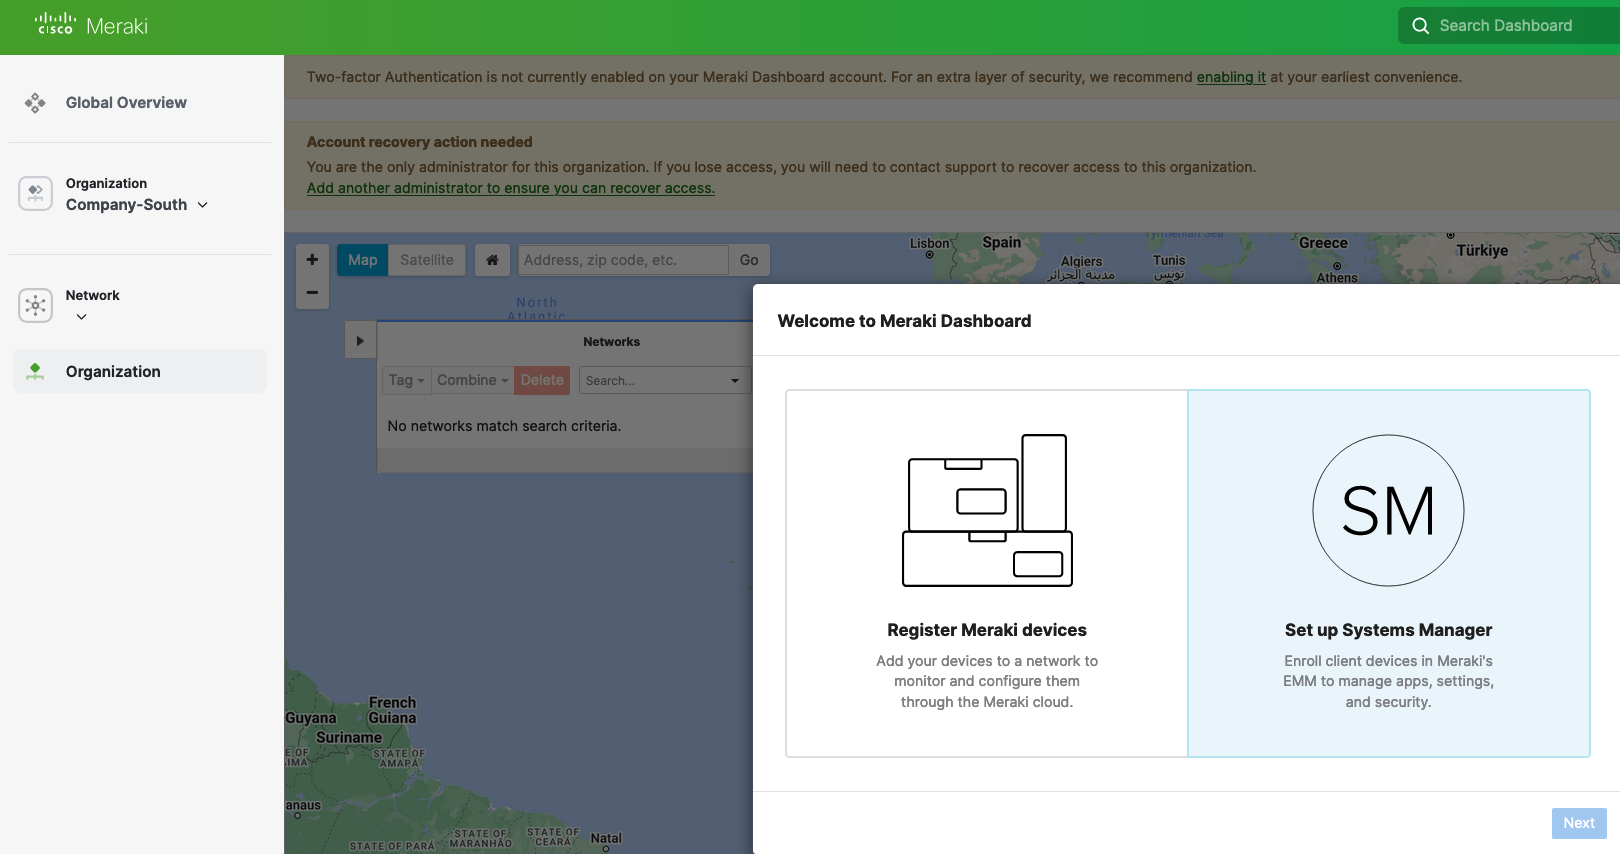Zoom in on the map with plus
The image size is (1620, 854).
coord(312,259)
